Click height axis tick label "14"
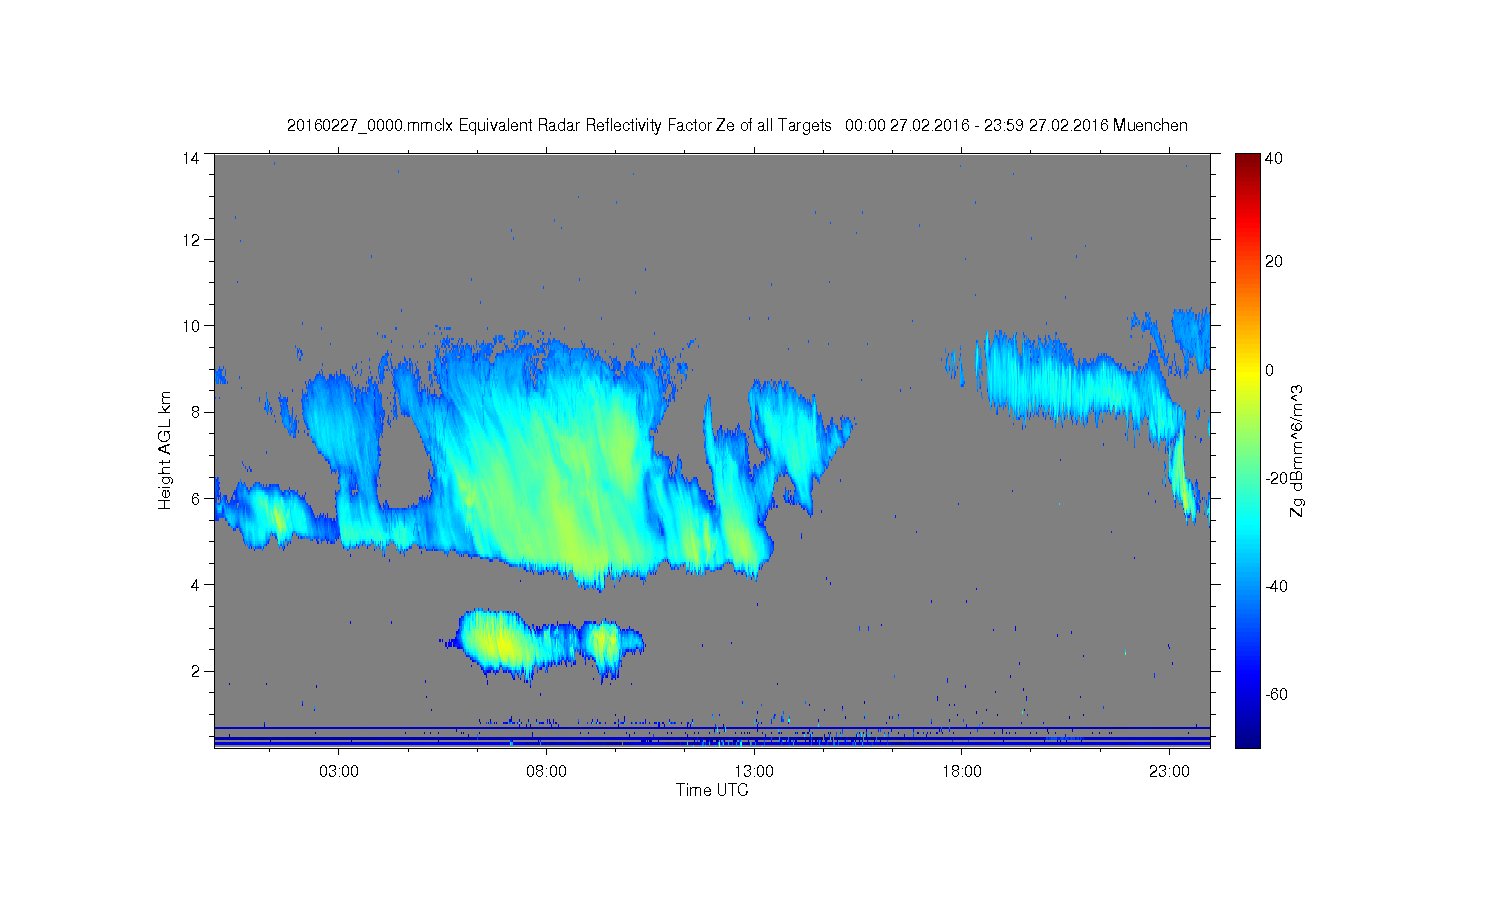The image size is (1500, 900). (x=191, y=158)
